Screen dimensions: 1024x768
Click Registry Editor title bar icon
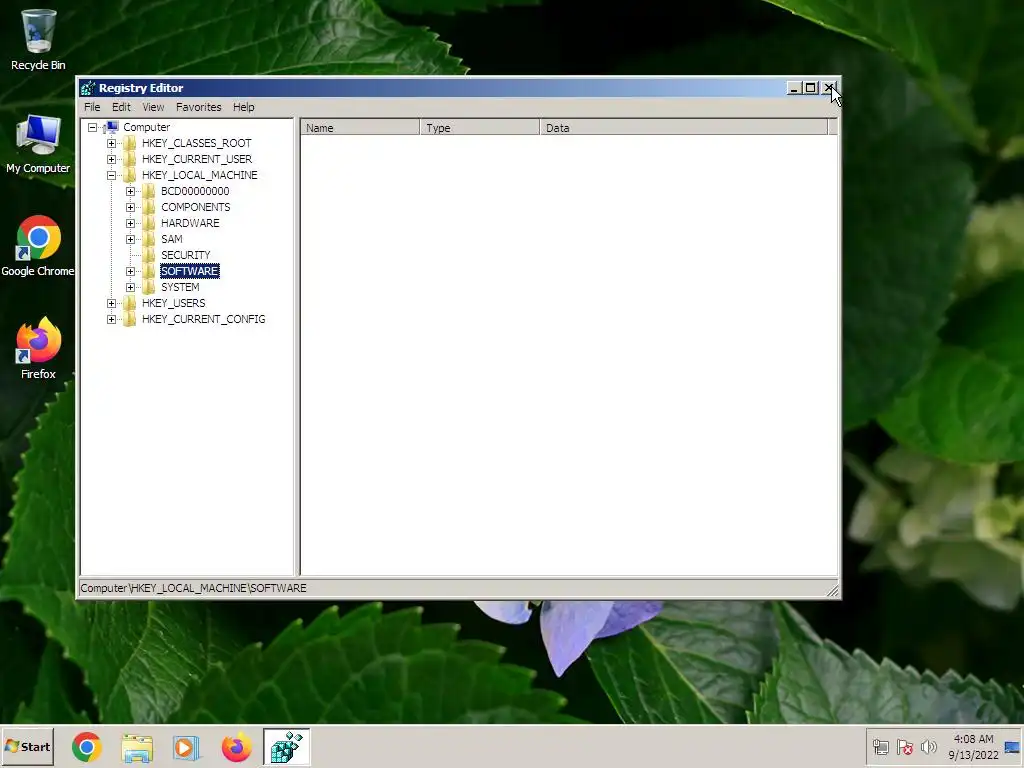pos(88,88)
